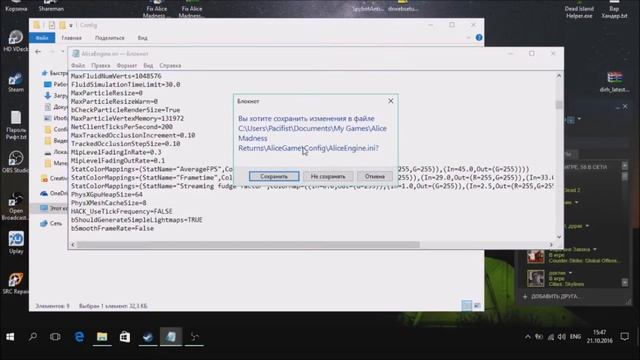The width and height of the screenshot is (640, 360).
Task: Open the HD VDeck desktop shortcut
Action: [16, 41]
